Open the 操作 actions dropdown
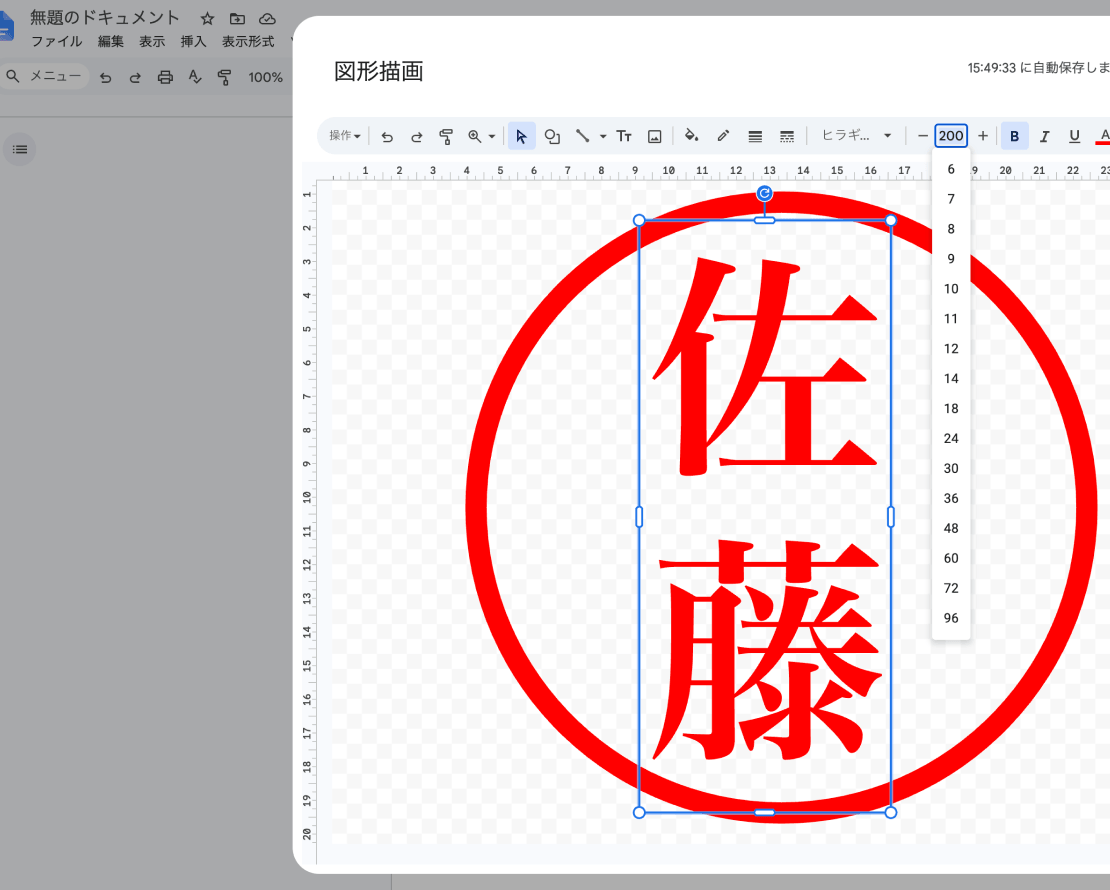The image size is (1110, 890). pos(345,136)
